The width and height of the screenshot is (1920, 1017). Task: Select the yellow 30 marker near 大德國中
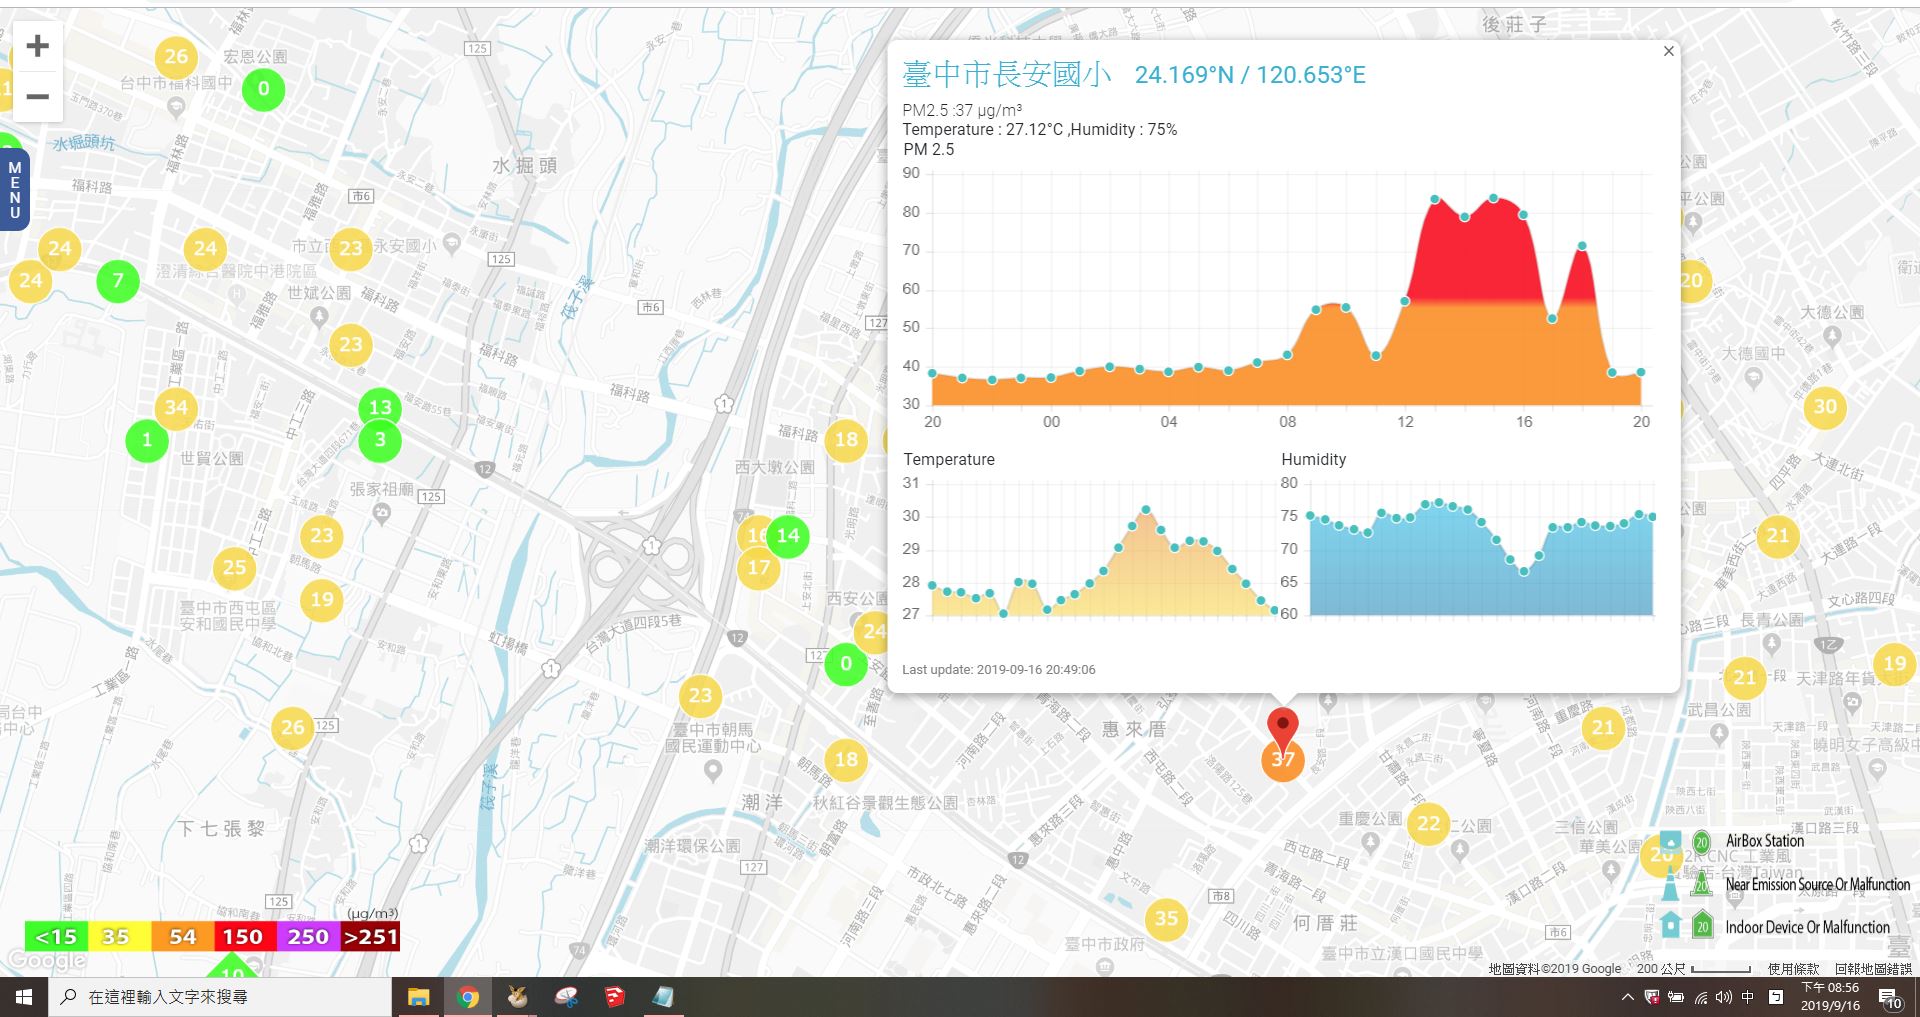click(1825, 407)
